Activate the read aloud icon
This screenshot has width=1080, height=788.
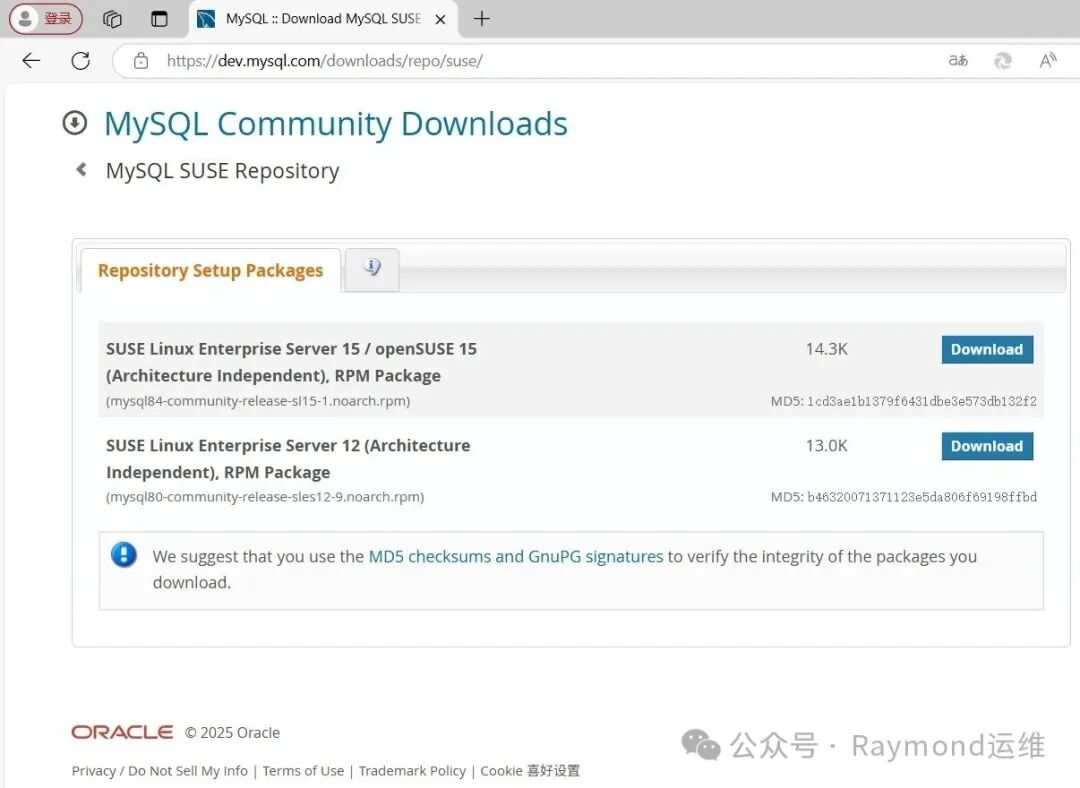1048,61
